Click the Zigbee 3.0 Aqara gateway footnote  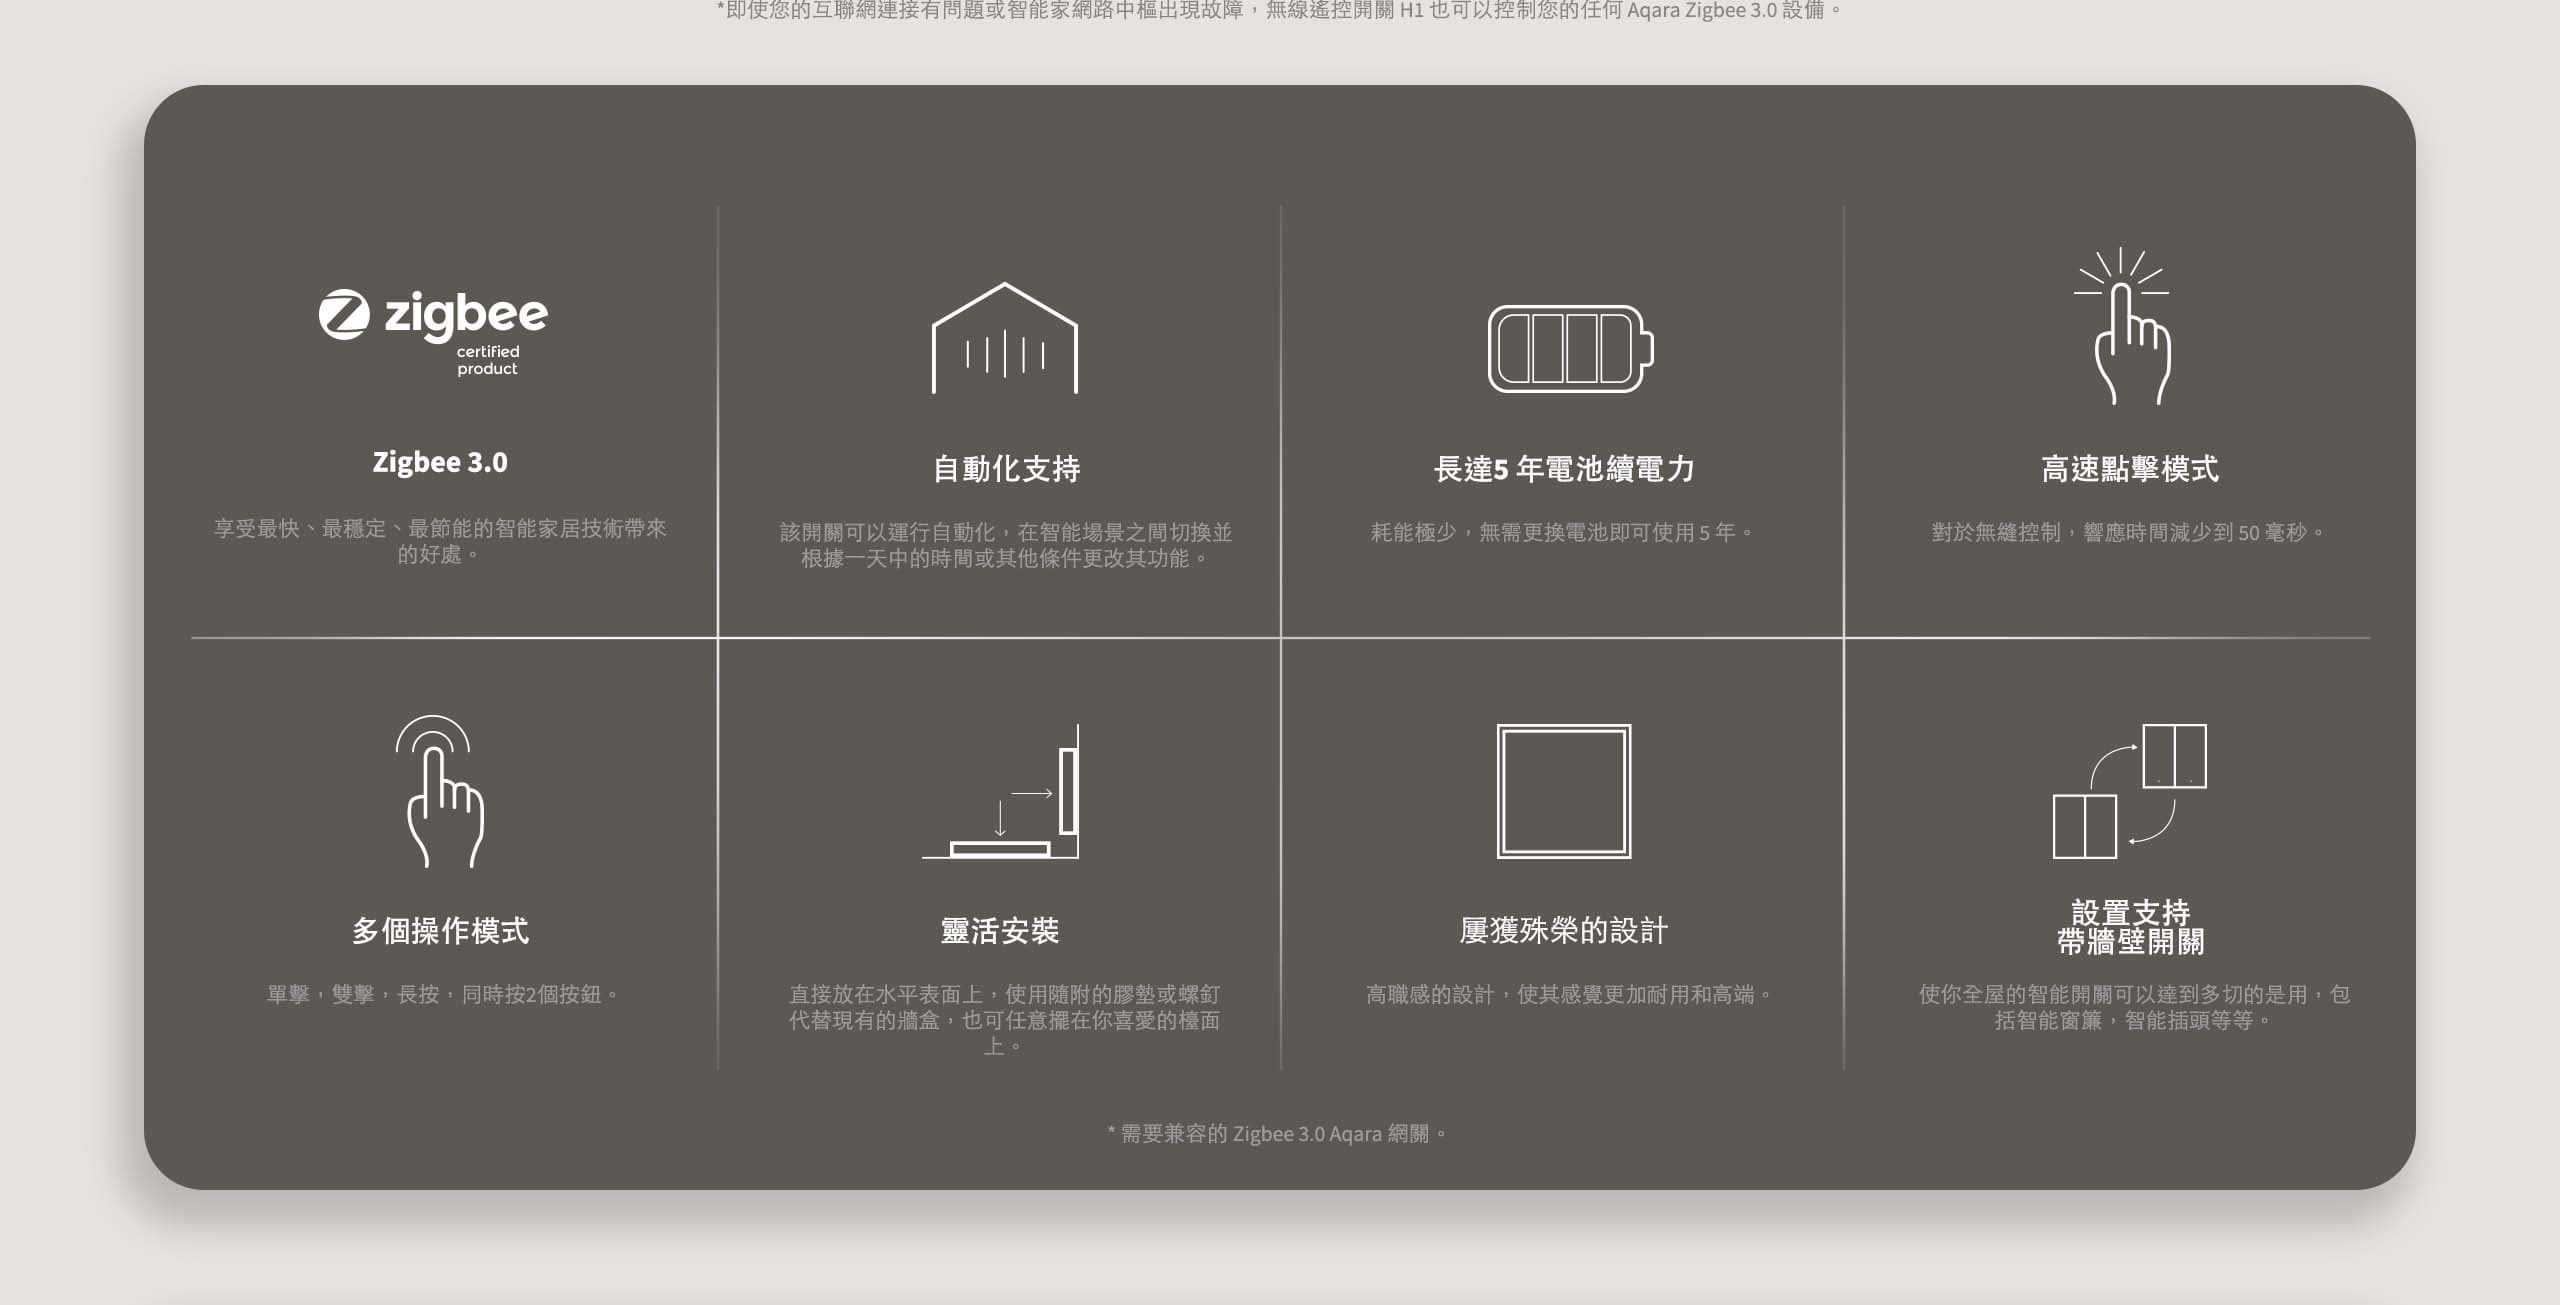pos(1278,1134)
